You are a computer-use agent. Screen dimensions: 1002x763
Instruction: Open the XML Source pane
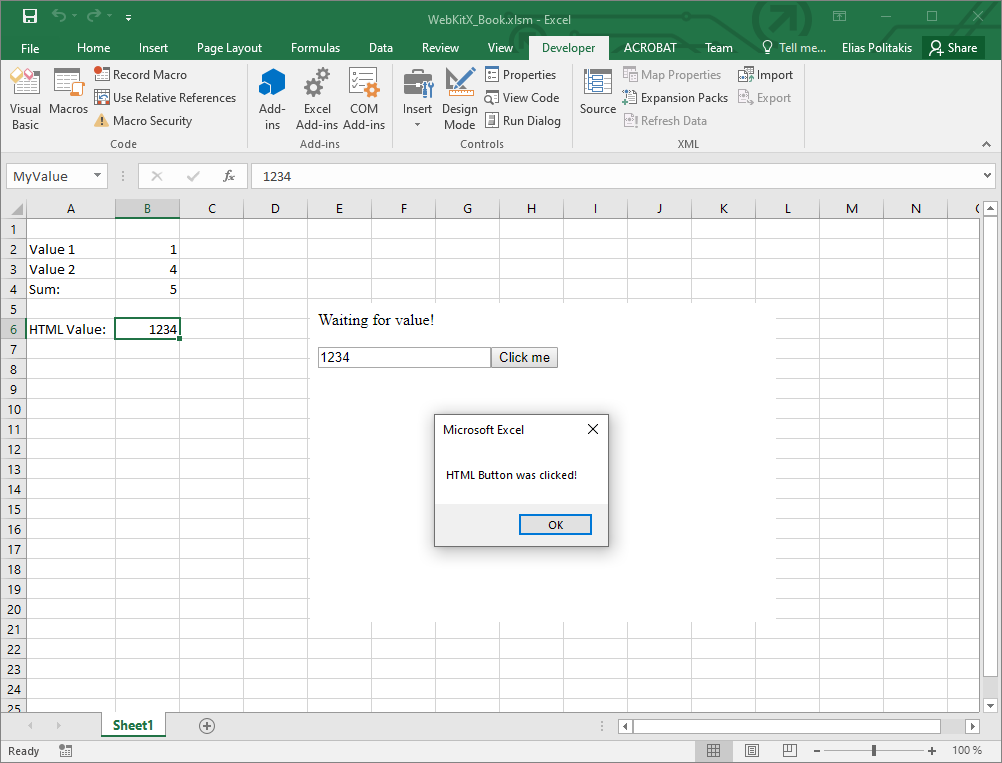coord(597,92)
